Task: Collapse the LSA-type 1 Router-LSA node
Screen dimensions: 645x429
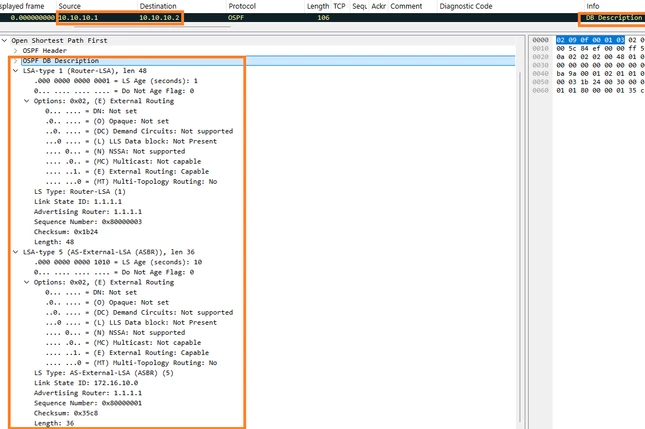Action: coord(16,71)
